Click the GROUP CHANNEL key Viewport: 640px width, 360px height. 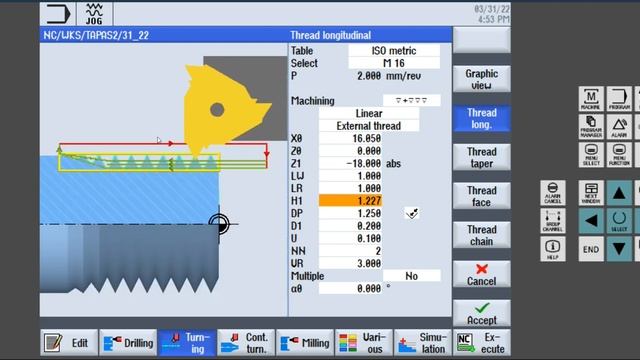(553, 221)
